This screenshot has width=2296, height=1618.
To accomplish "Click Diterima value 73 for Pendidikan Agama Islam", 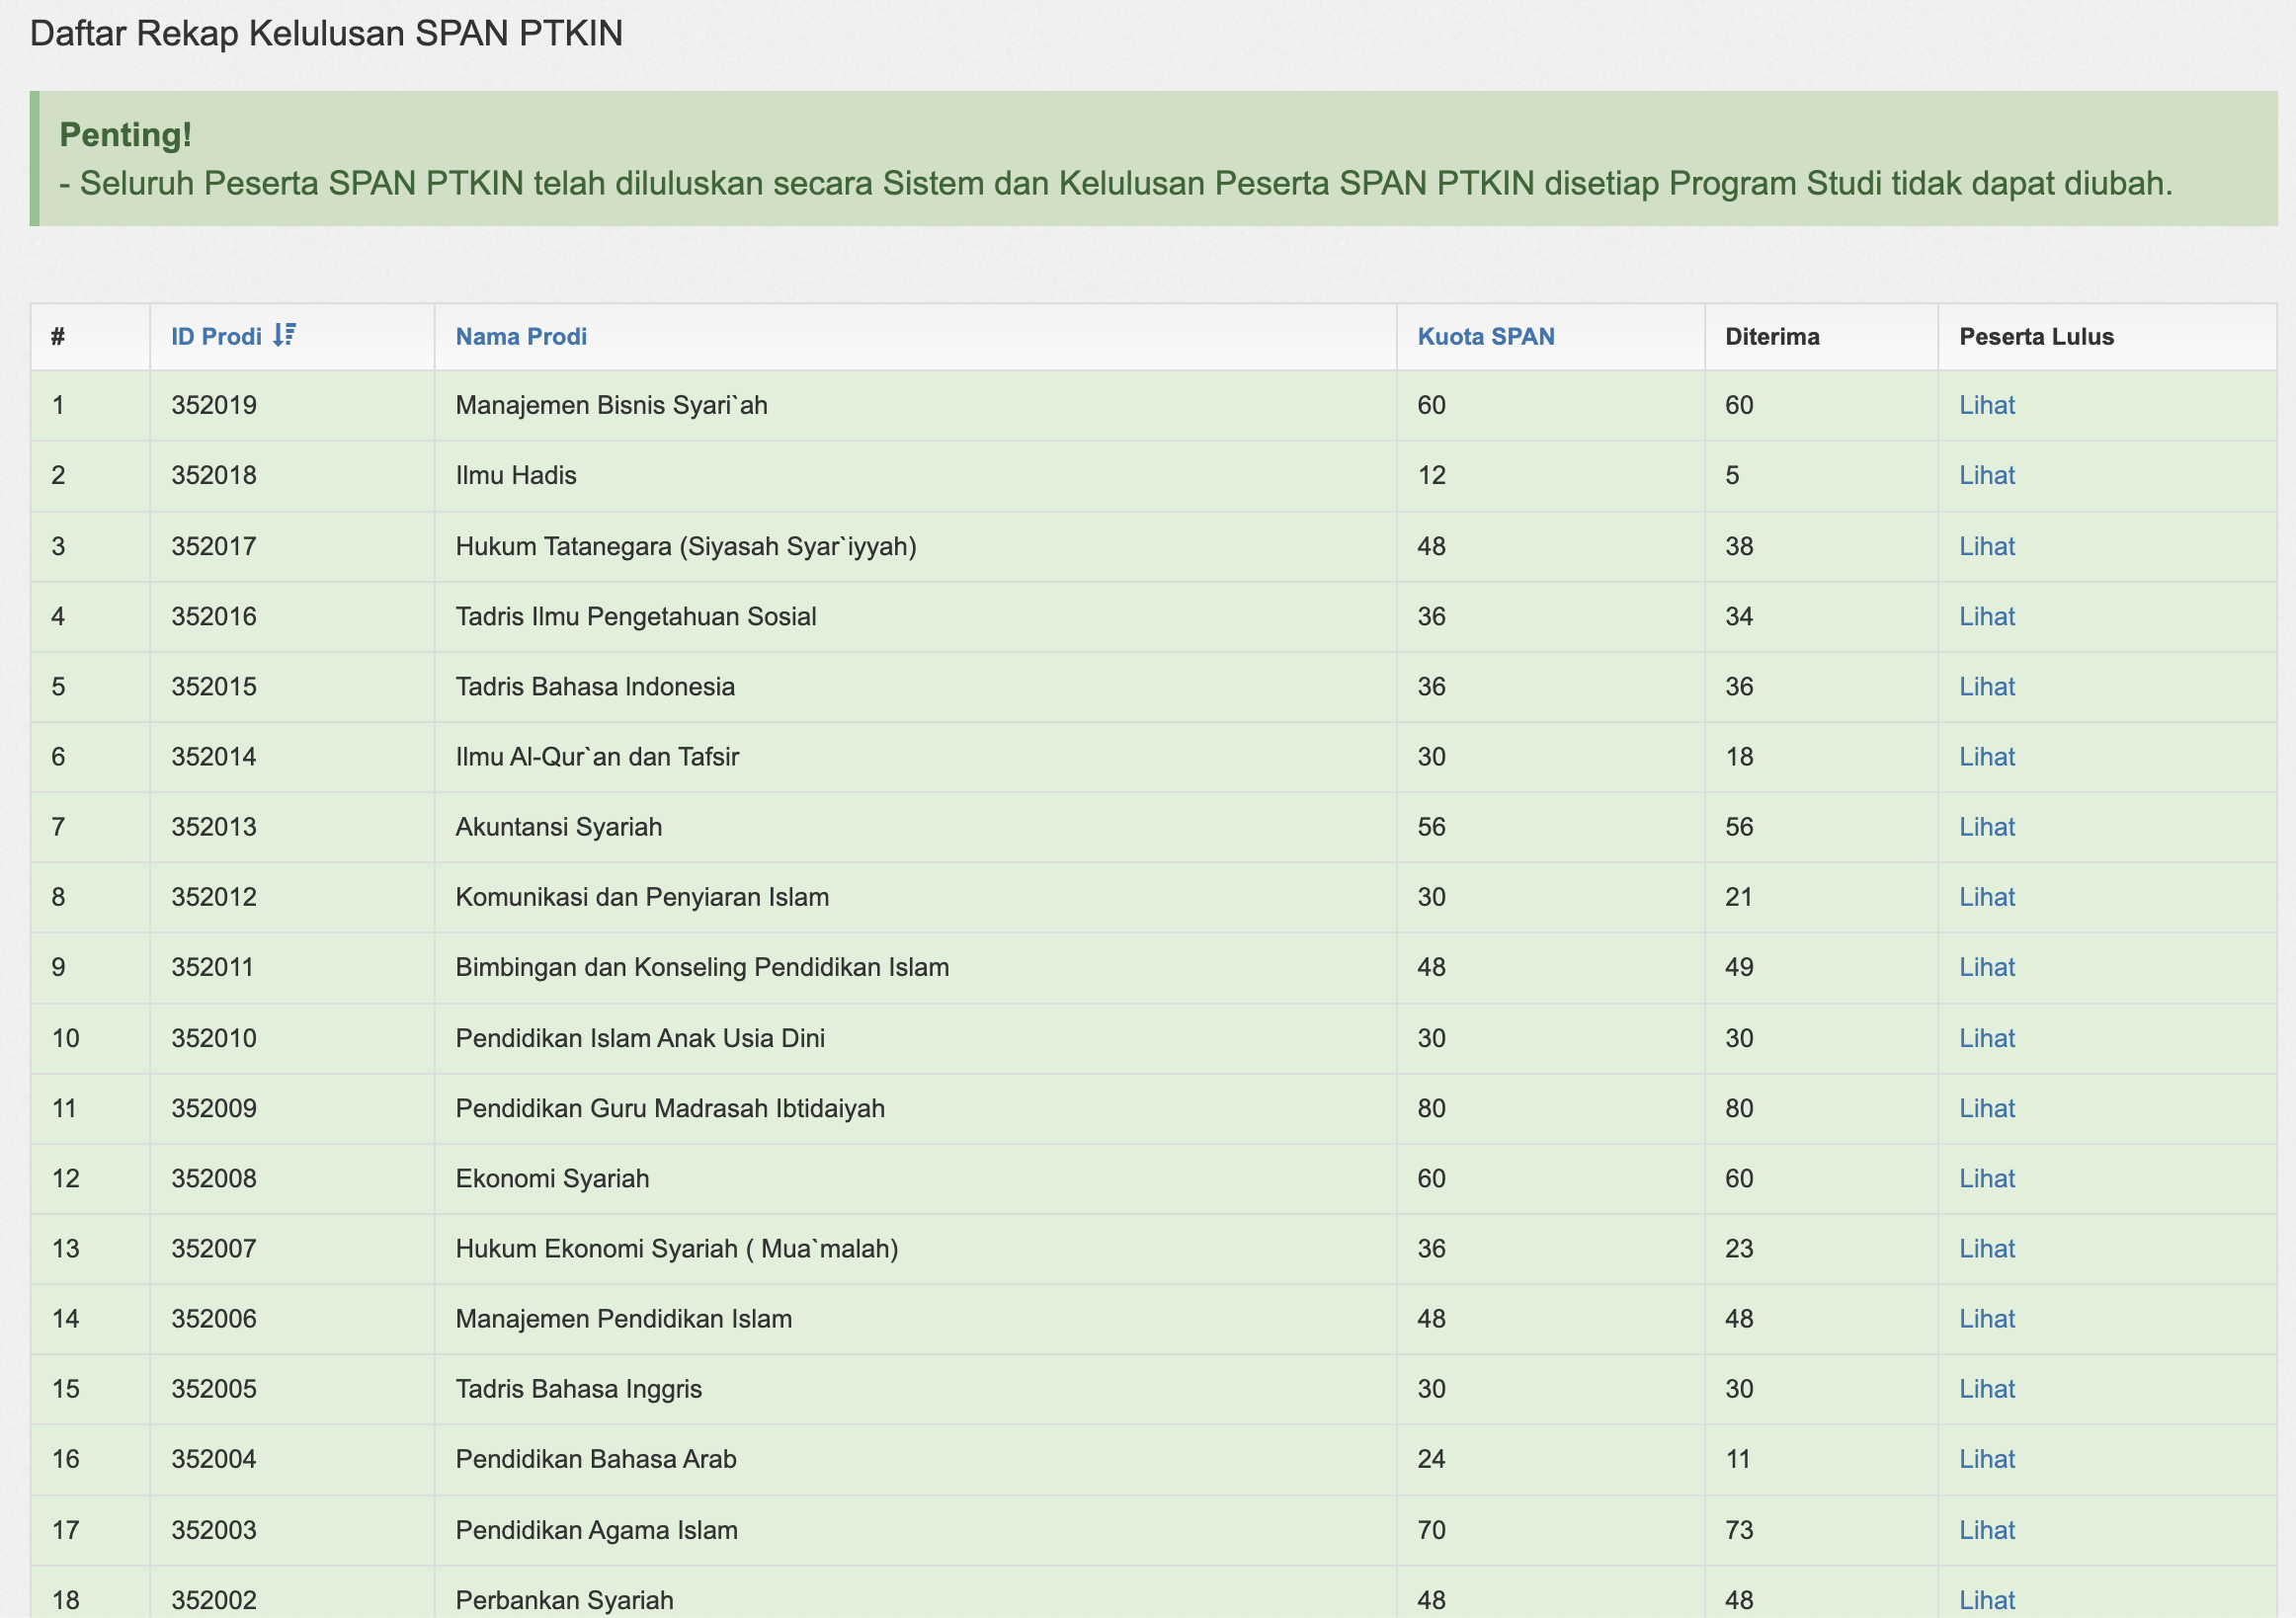I will coord(1740,1530).
